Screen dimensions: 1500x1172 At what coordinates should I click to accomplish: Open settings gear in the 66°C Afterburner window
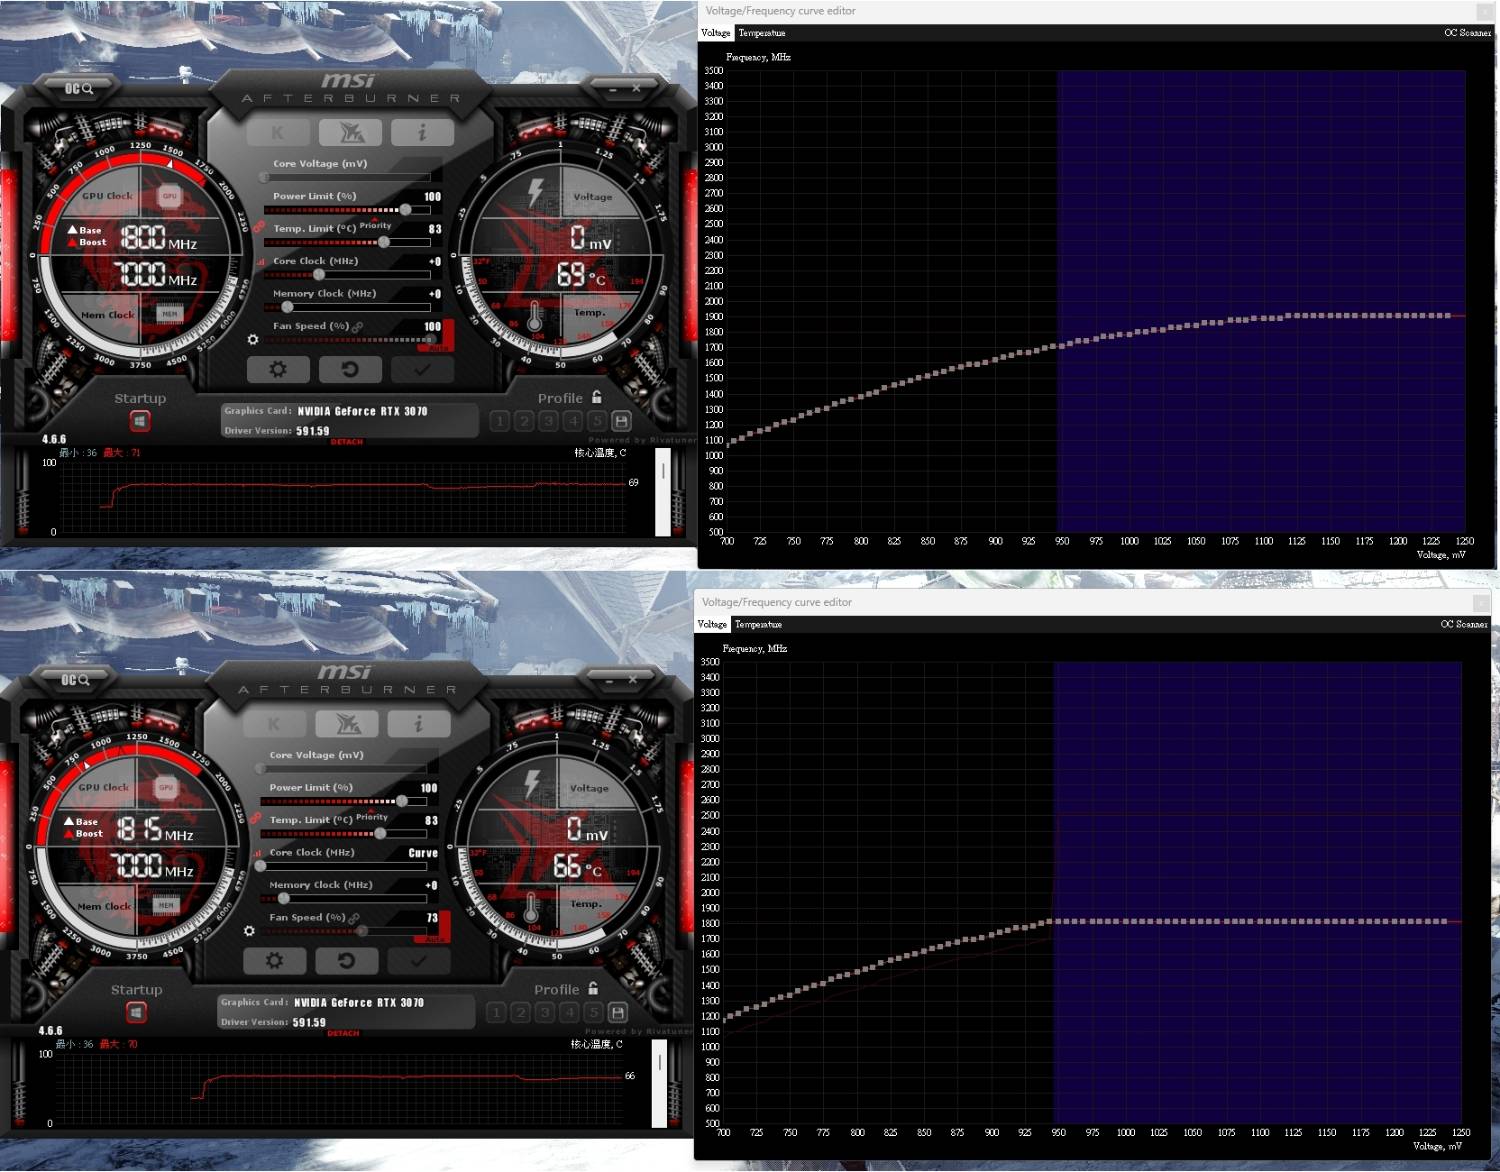pos(274,961)
